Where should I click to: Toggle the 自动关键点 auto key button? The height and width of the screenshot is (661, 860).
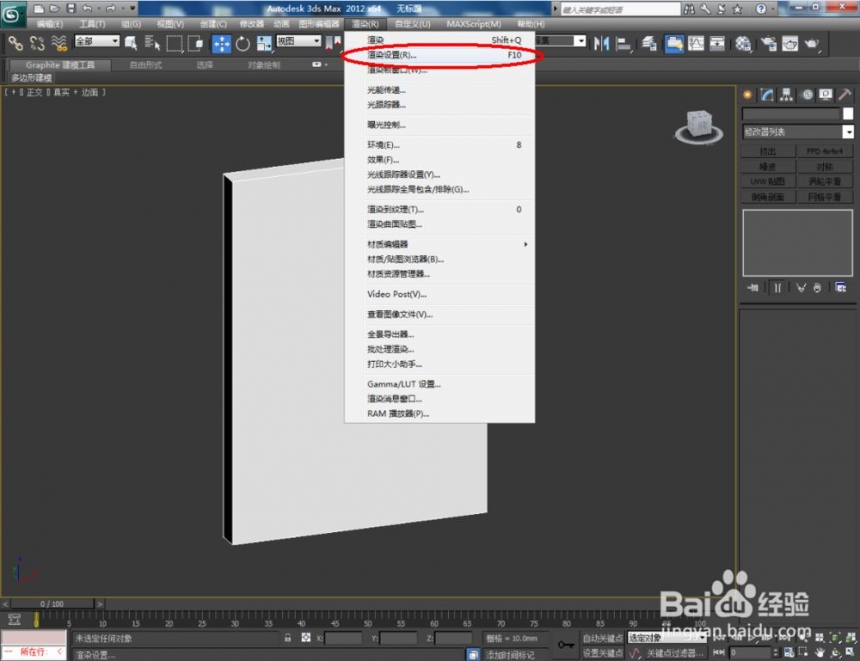point(603,638)
